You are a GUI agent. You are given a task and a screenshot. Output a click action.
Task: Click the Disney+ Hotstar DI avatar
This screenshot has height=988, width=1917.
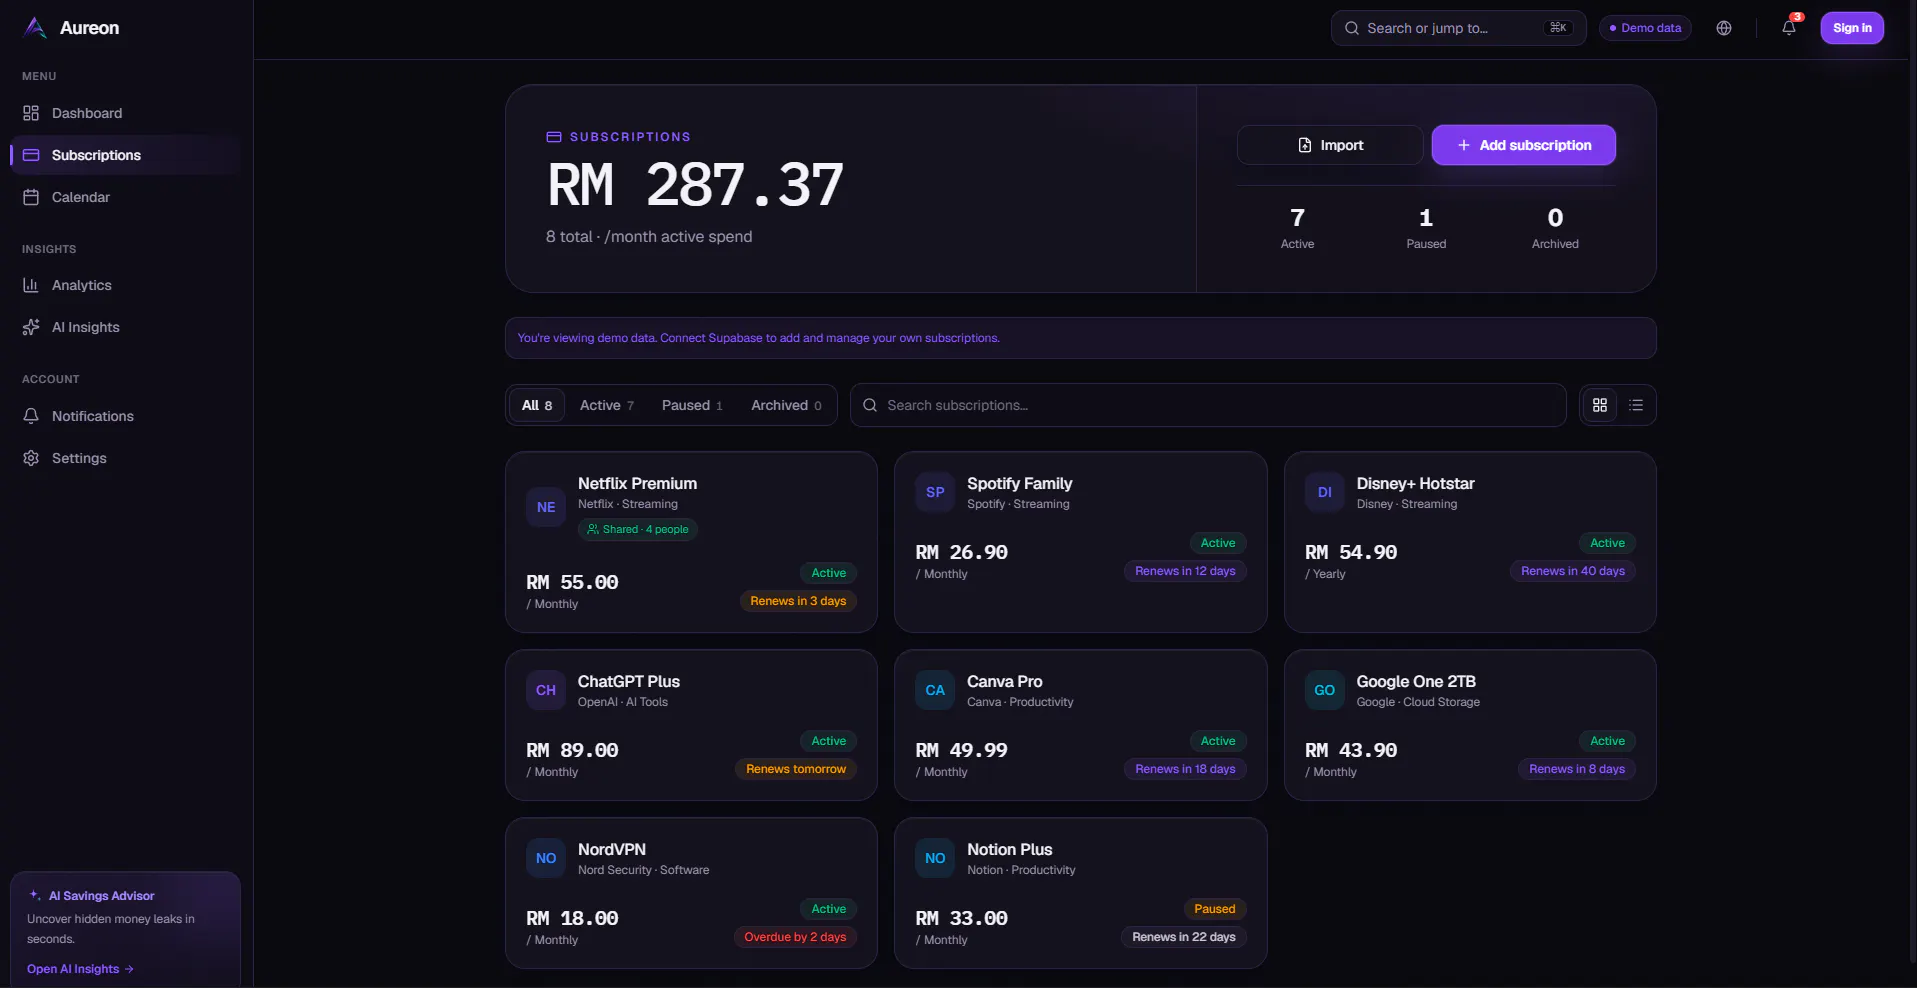pos(1325,492)
